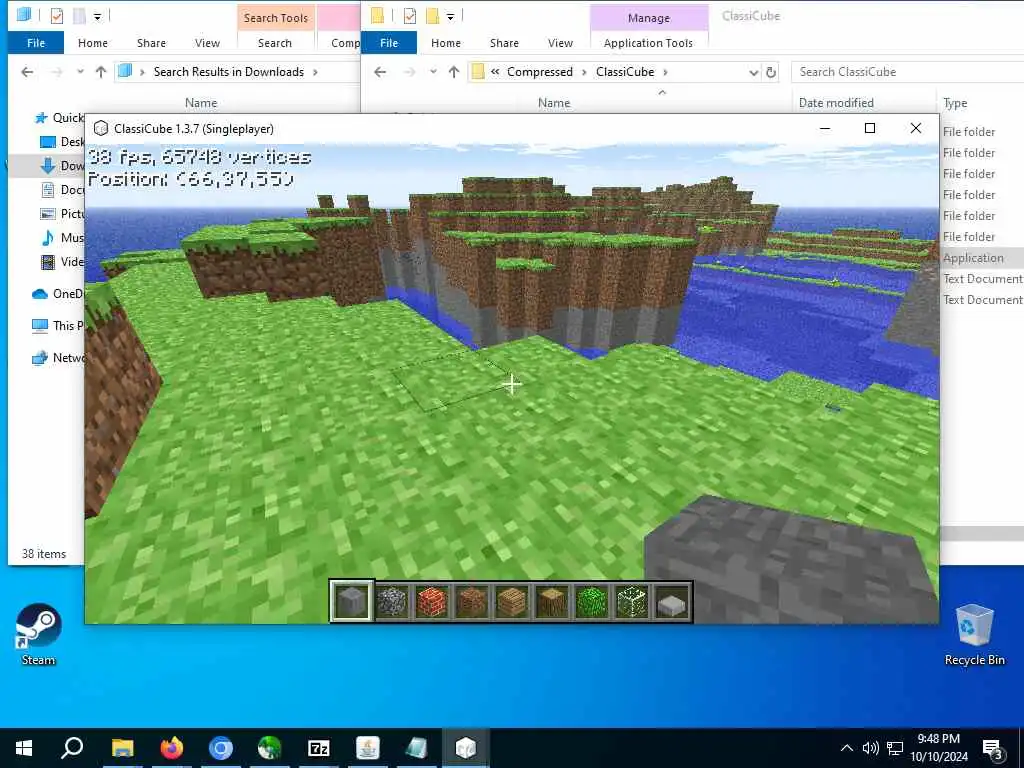The width and height of the screenshot is (1024, 768).
Task: Open the Java app taskbar icon
Action: 368,748
